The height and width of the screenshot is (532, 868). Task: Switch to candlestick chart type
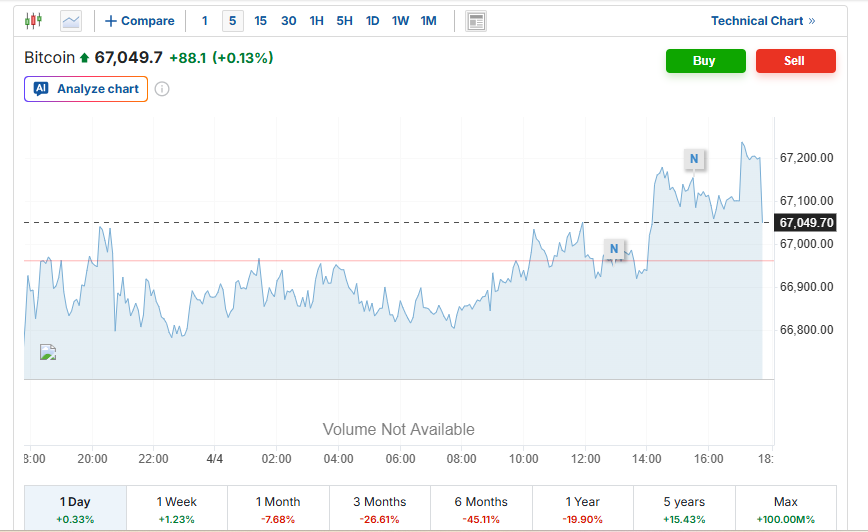(34, 20)
